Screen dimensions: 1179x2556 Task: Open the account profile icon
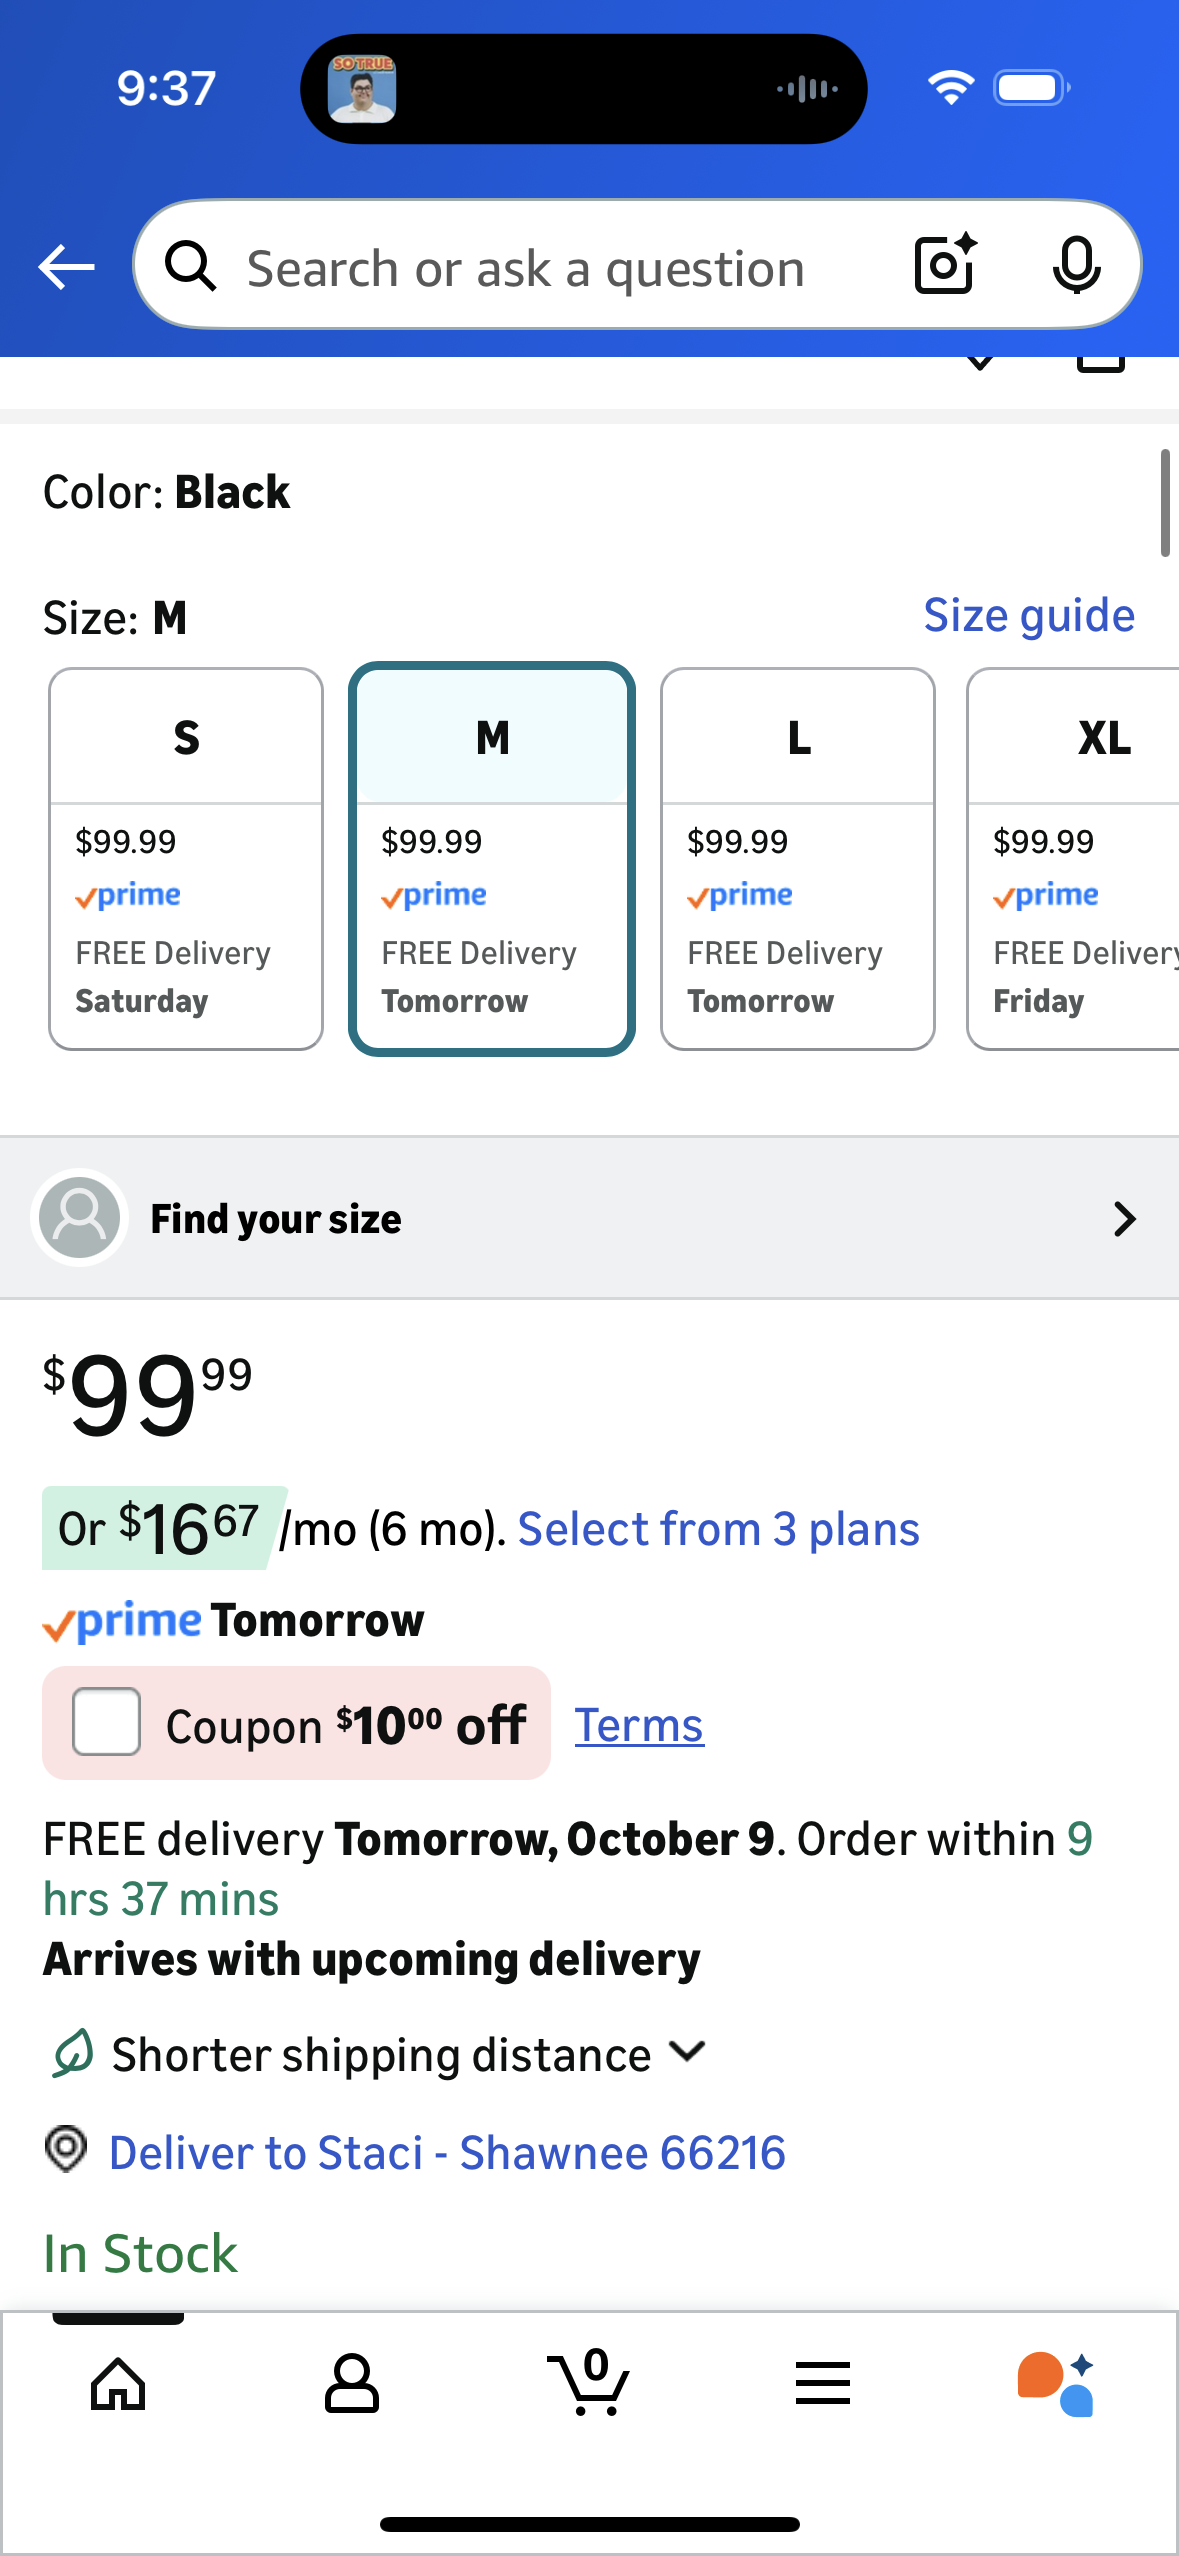[x=352, y=2384]
